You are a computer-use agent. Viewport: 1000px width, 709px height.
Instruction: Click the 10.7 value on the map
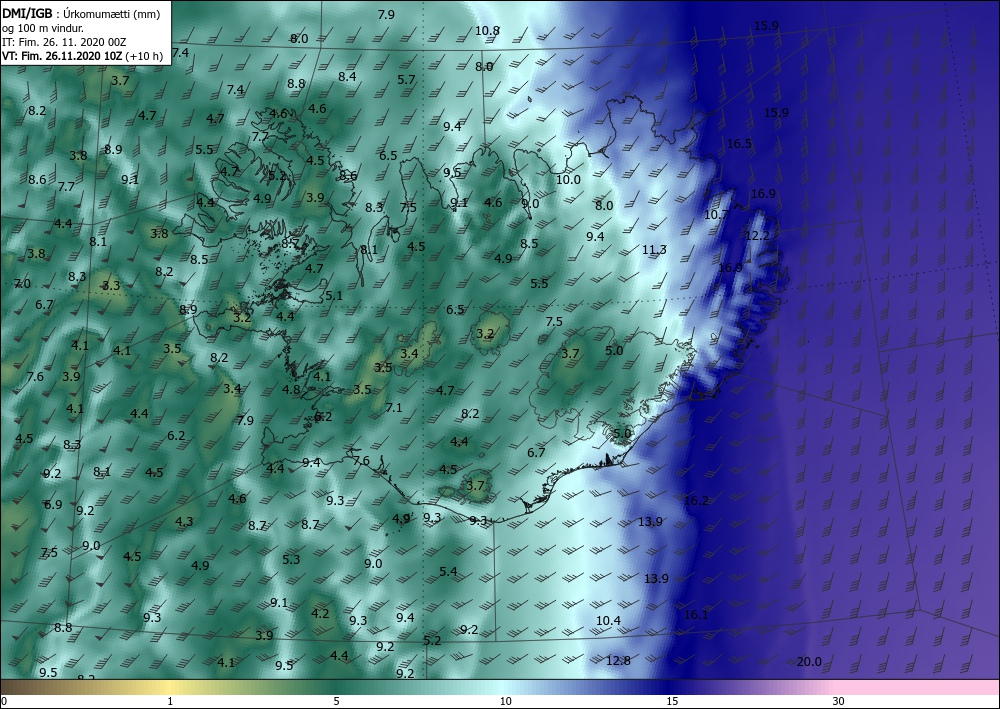click(x=716, y=215)
